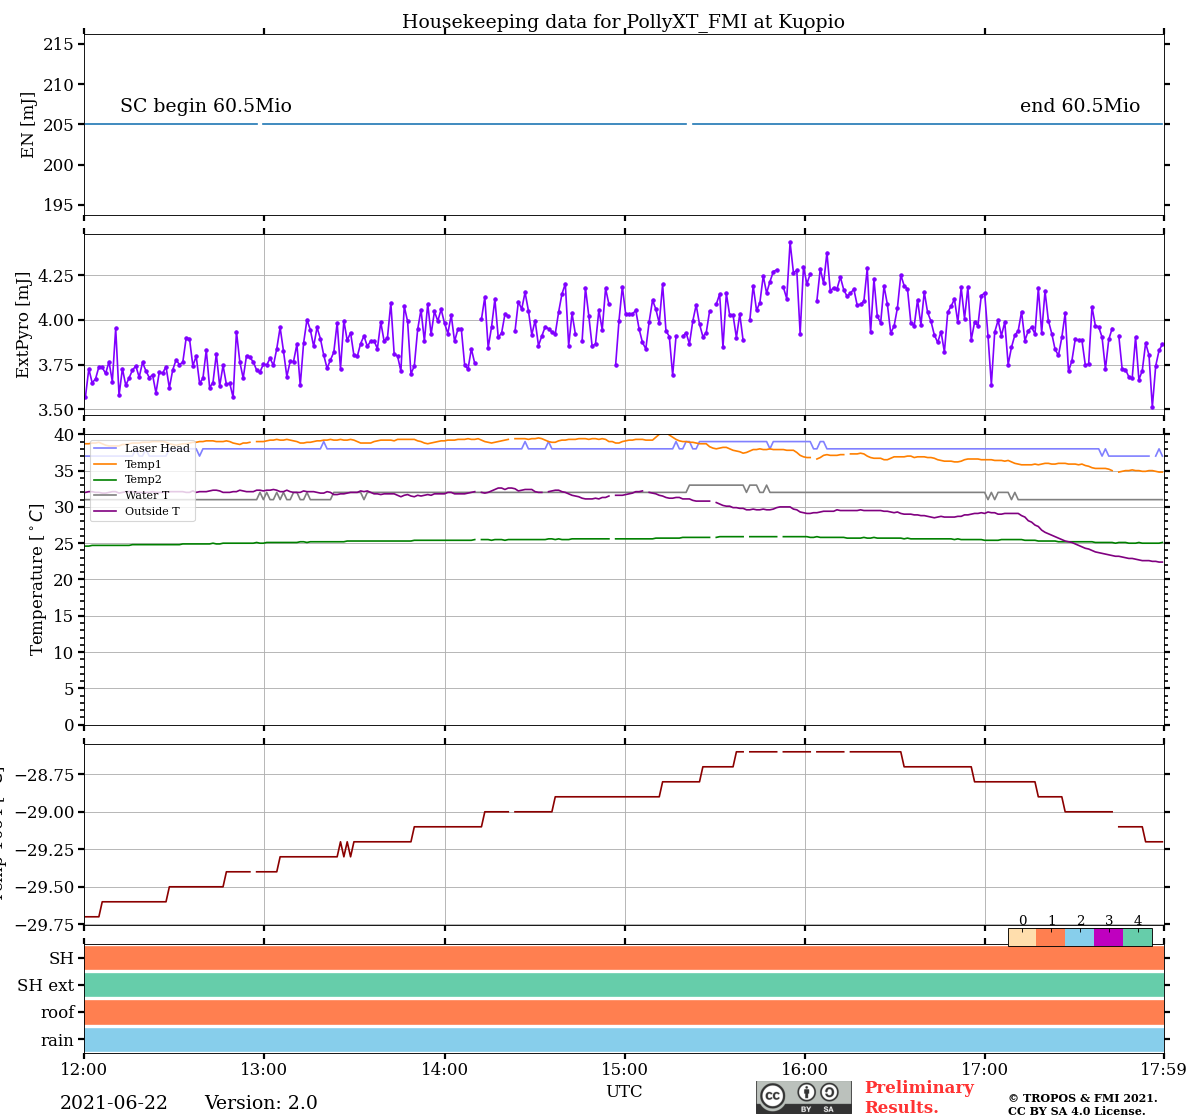Viewport: 1200px width, 1120px height.
Task: Click the SH ext row label
Action: point(46,985)
